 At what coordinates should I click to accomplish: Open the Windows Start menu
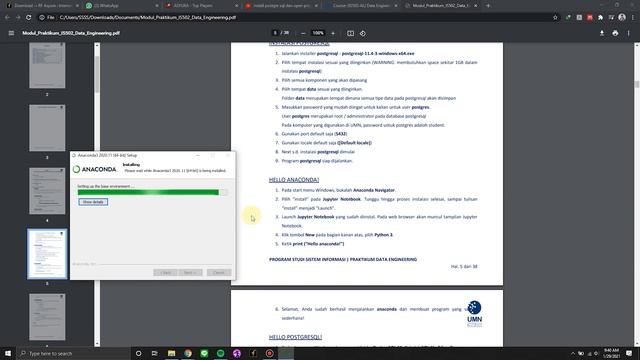[x=8, y=353]
